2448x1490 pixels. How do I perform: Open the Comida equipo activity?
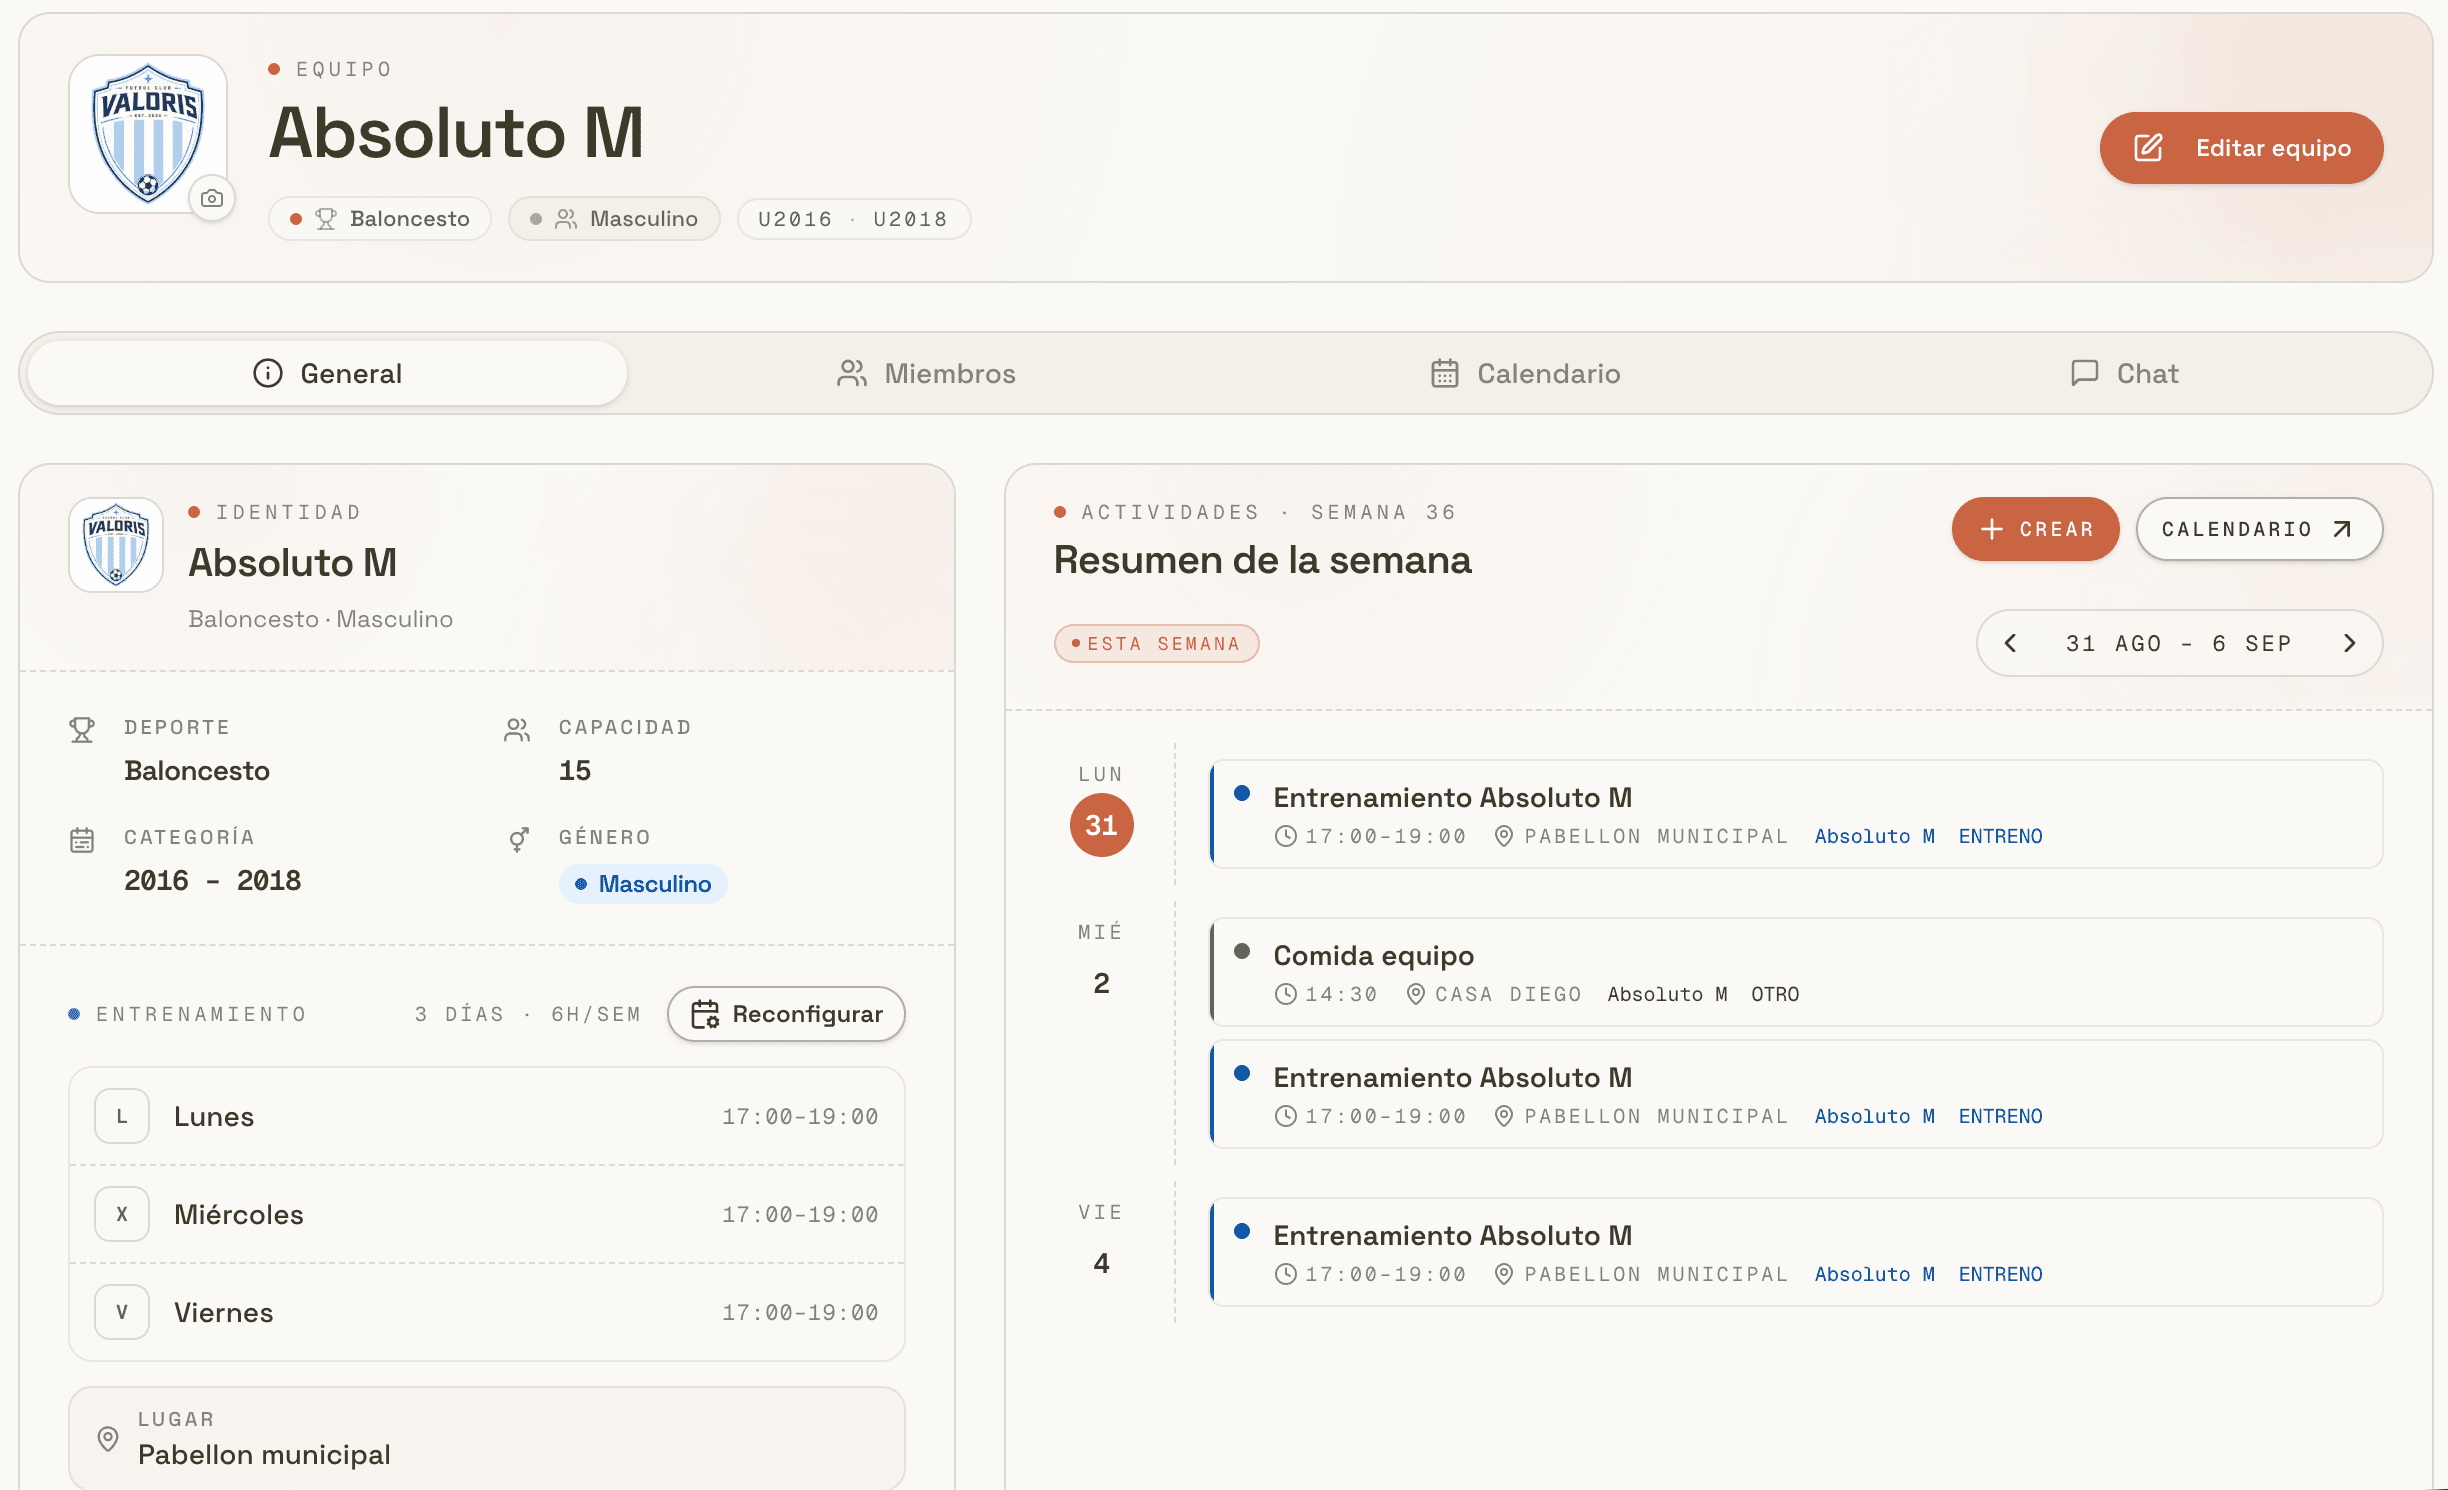coord(1796,972)
